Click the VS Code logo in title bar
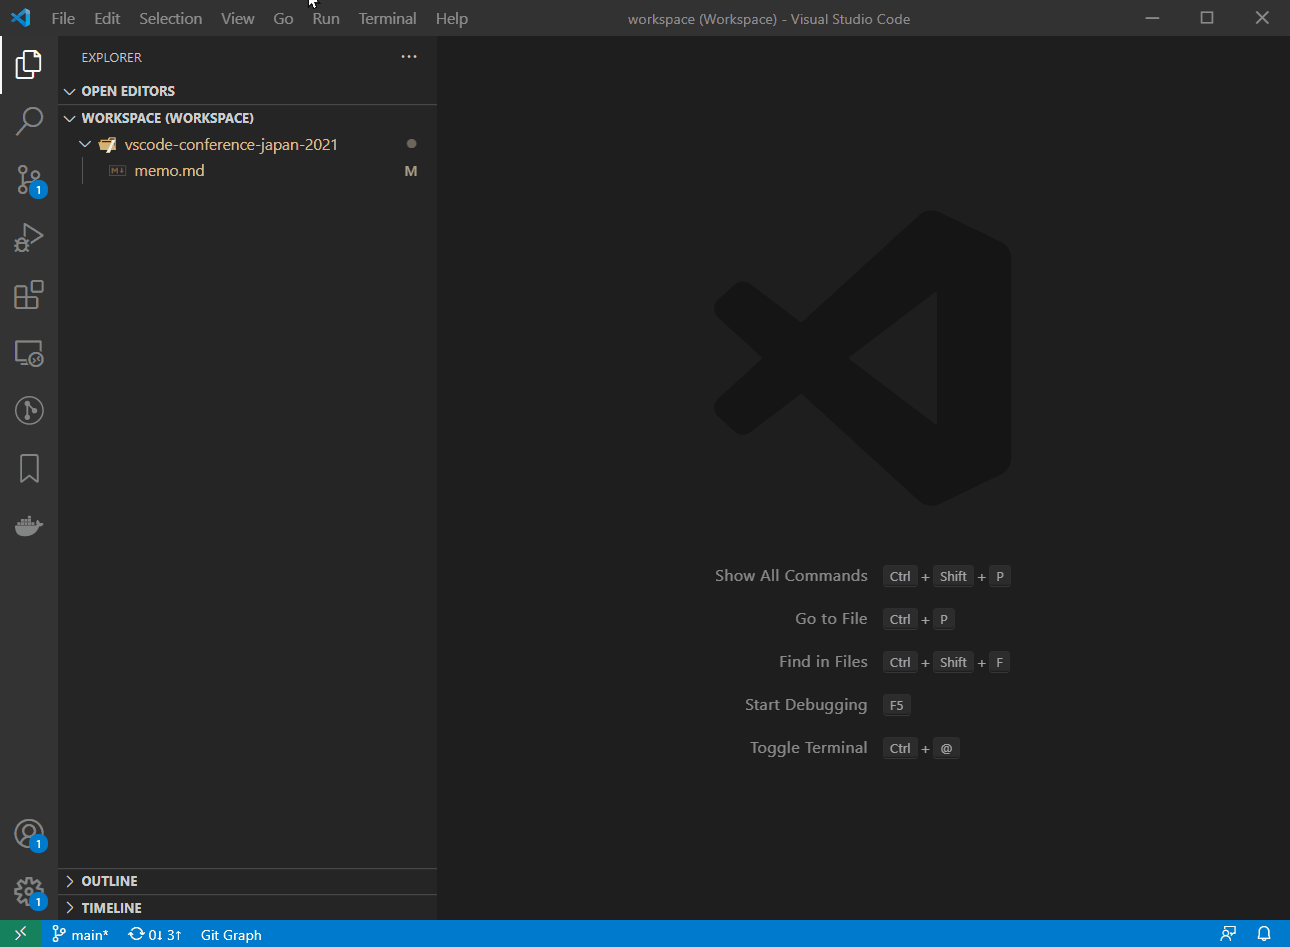 [x=21, y=18]
